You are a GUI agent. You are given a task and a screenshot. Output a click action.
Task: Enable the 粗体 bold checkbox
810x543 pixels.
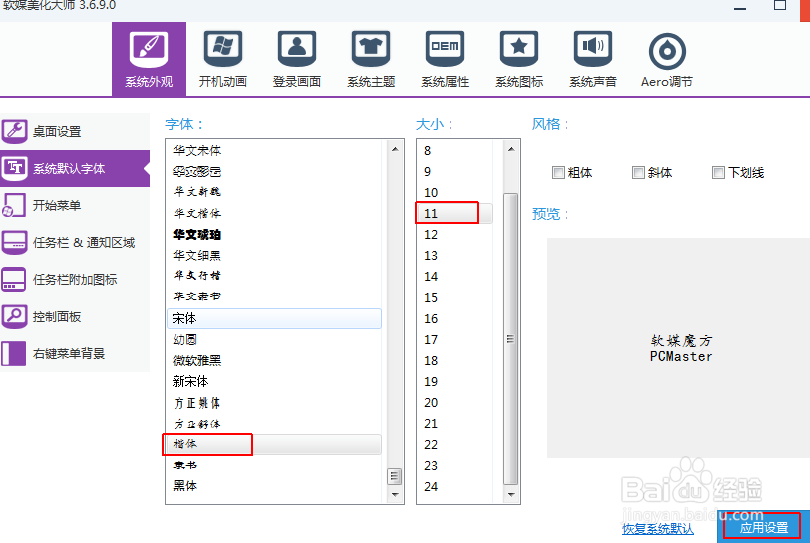click(558, 173)
